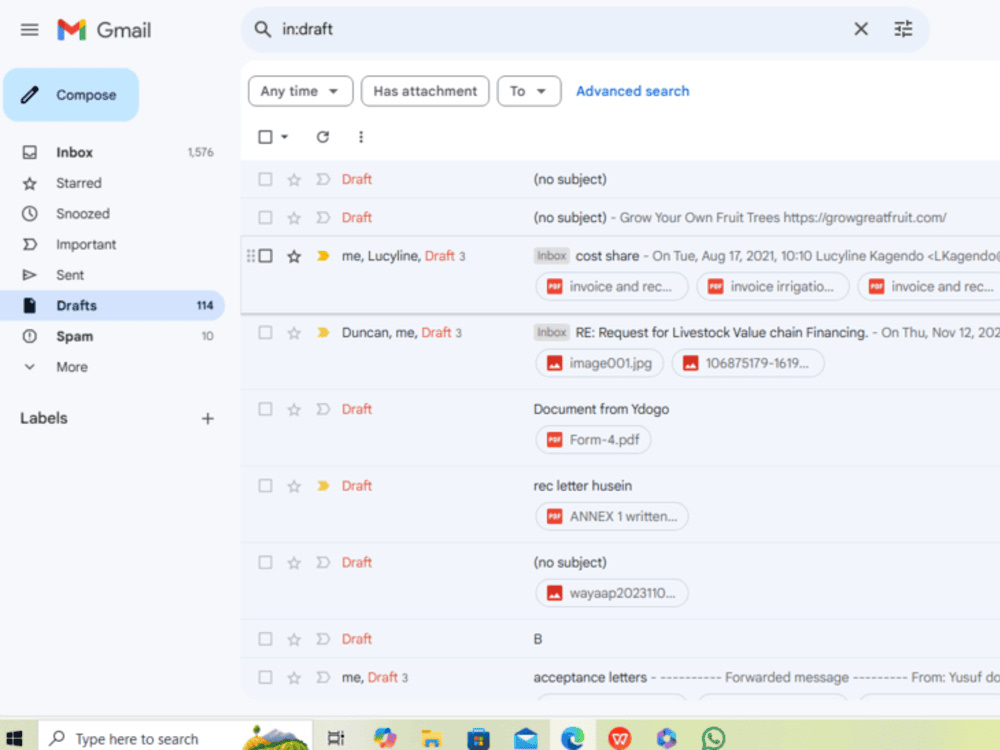Screen dimensions: 1000x750
Task: Click the Compose button
Action: pos(71,95)
